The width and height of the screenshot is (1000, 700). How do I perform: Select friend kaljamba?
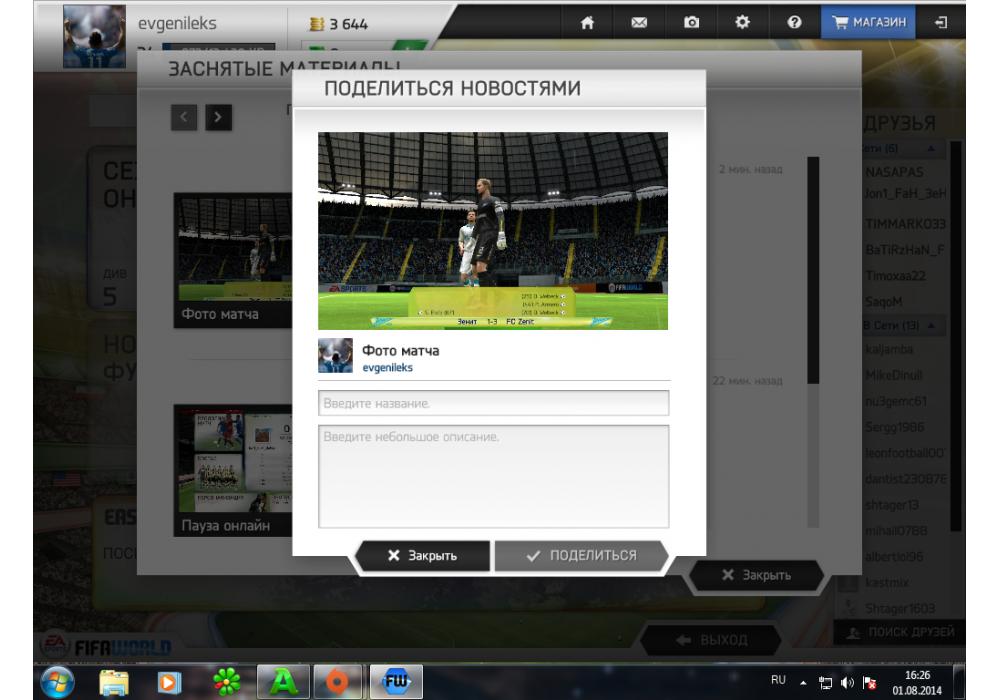(888, 349)
